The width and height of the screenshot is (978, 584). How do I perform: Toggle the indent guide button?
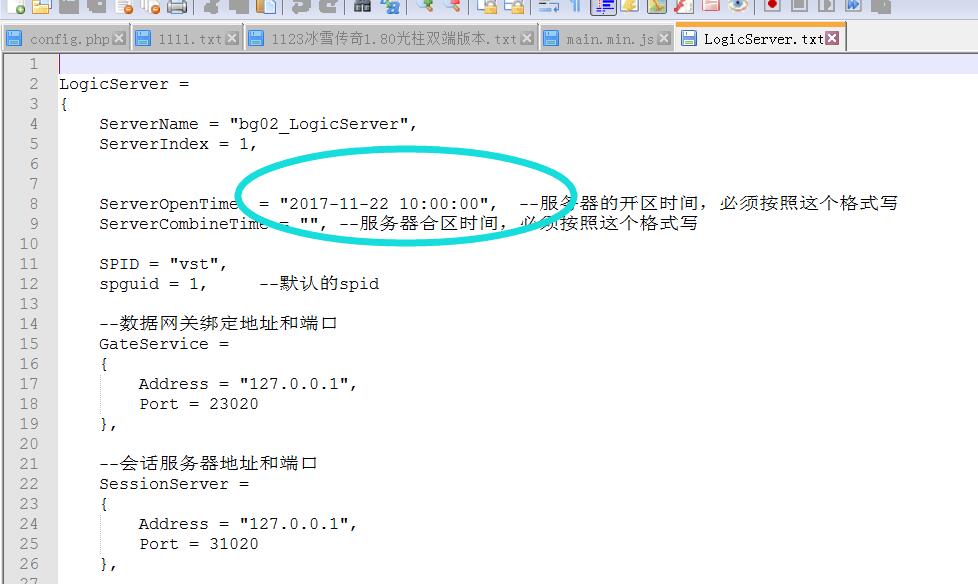click(603, 6)
